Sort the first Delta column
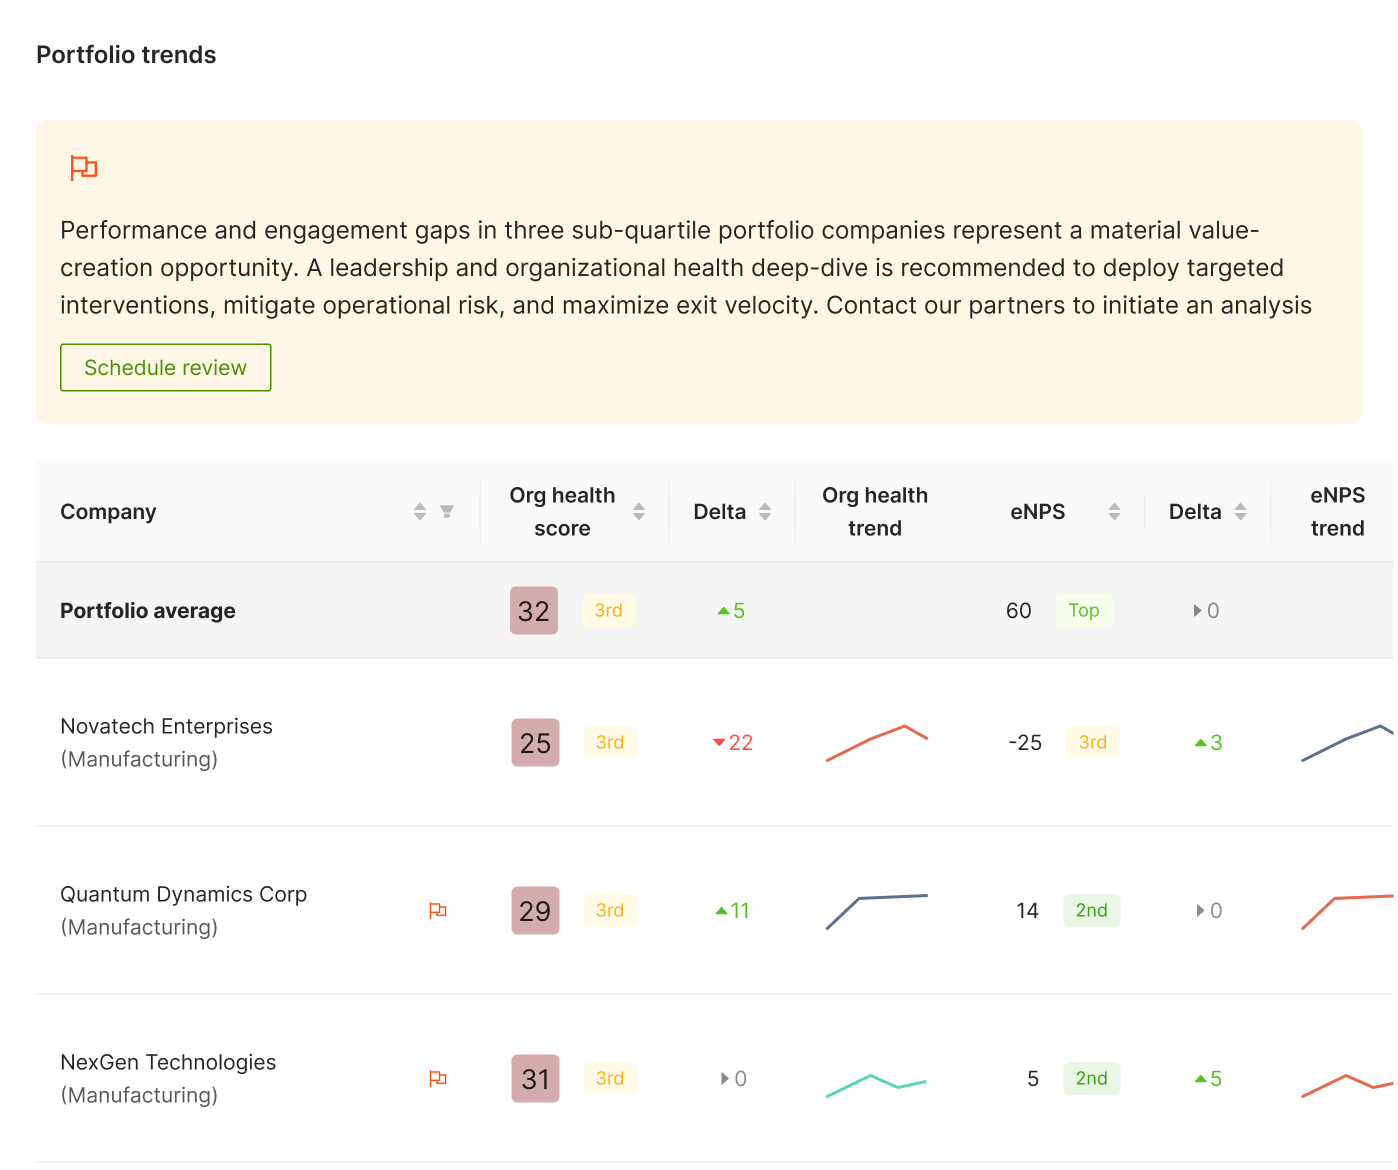The width and height of the screenshot is (1398, 1170). [765, 512]
